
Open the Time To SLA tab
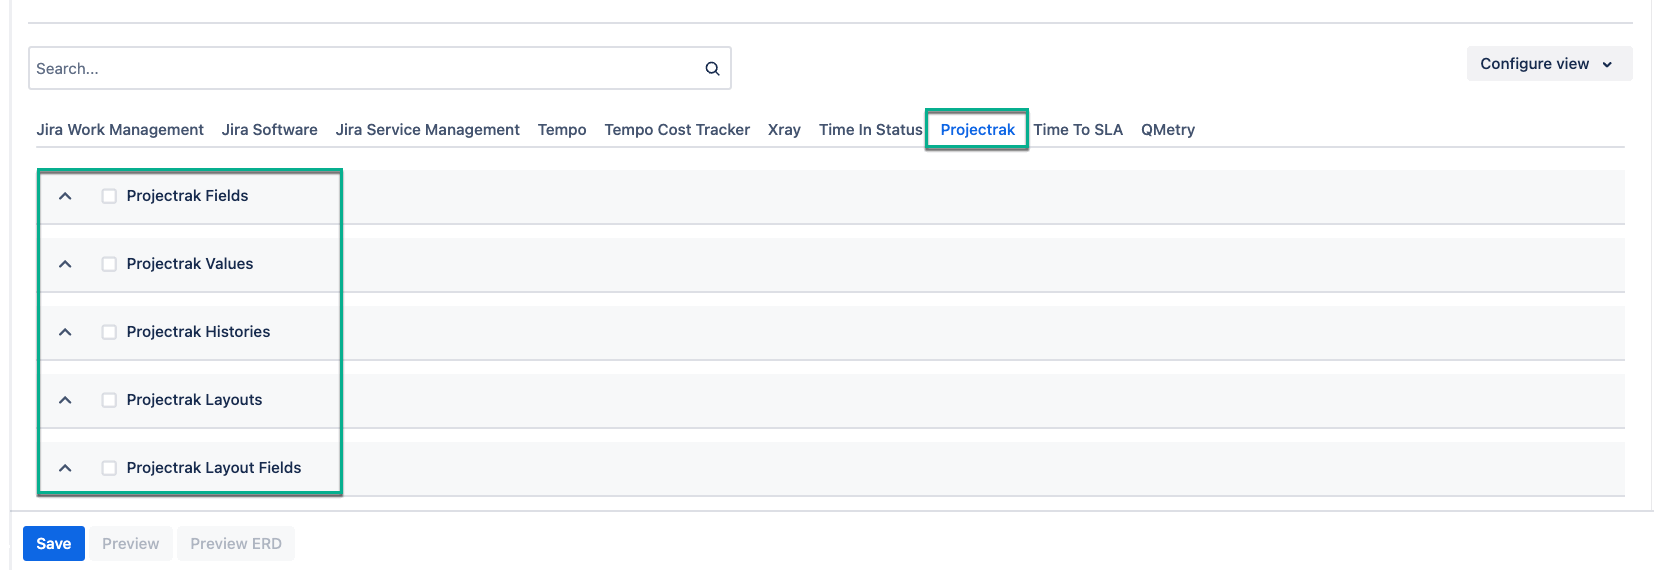pyautogui.click(x=1078, y=130)
